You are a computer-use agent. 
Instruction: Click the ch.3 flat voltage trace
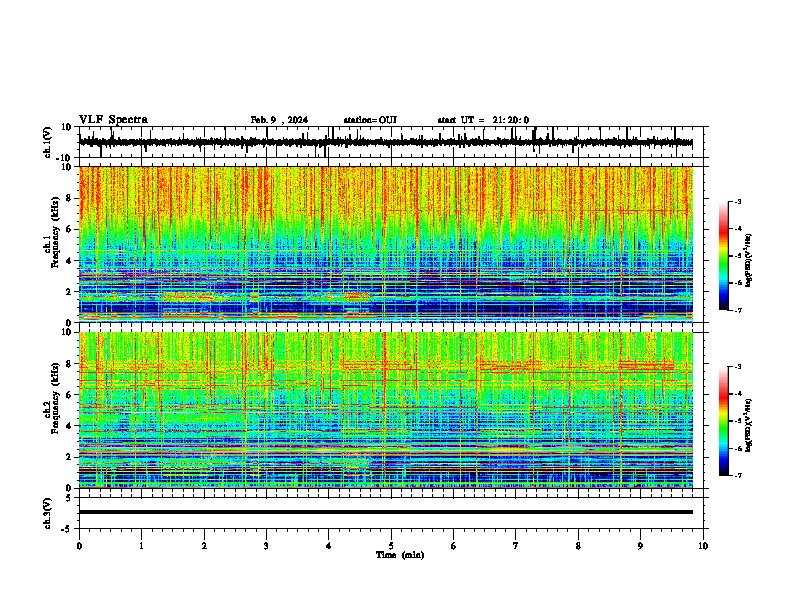(x=385, y=512)
